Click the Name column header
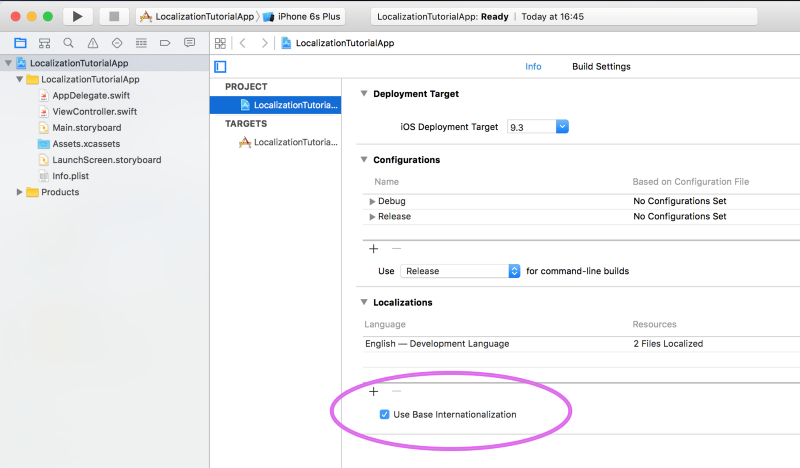The image size is (800, 468). coord(386,182)
